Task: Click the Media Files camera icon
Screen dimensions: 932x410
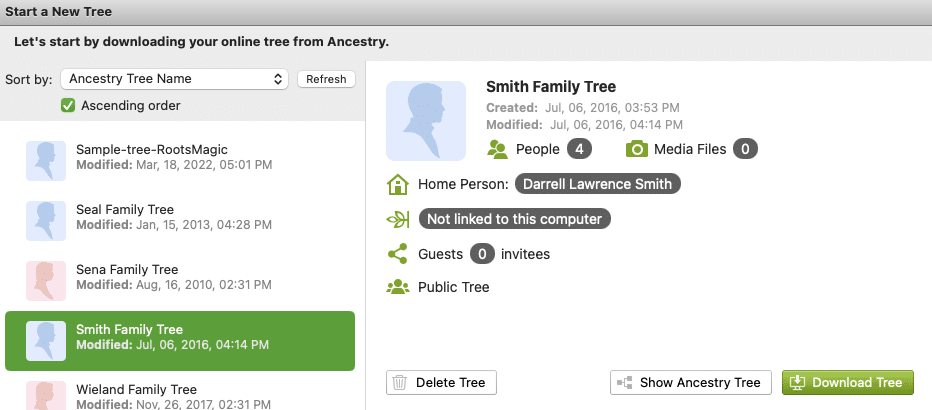Action: (x=637, y=149)
